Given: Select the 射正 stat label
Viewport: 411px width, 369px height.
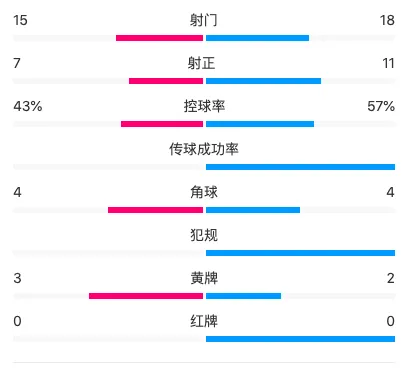Looking at the screenshot, I should coord(201,63).
